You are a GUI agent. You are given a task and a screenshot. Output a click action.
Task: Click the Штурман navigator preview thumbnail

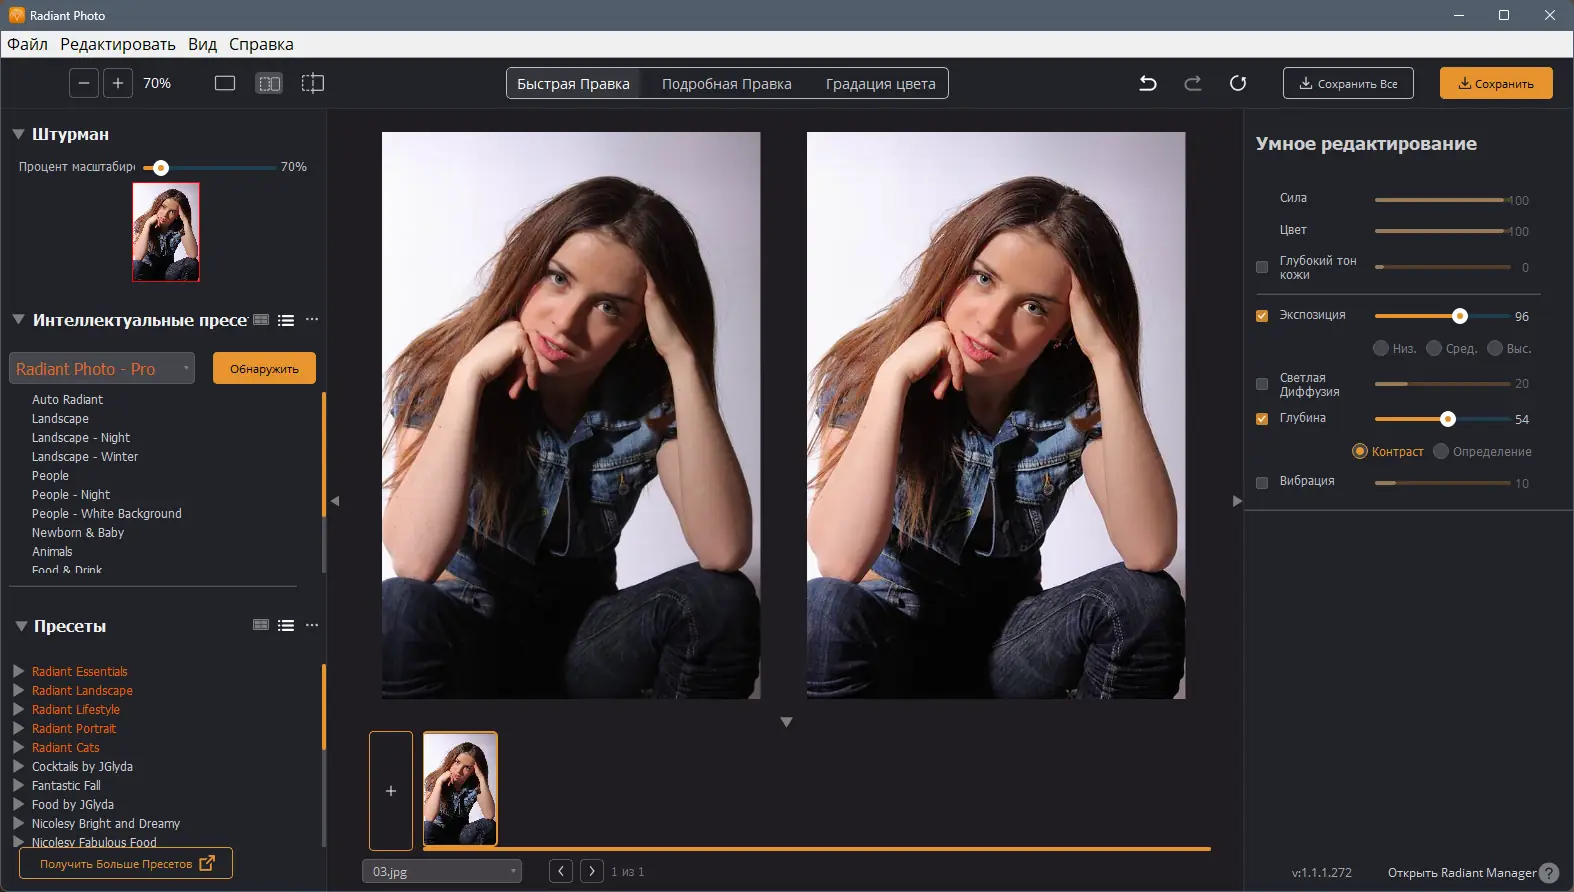coord(166,232)
